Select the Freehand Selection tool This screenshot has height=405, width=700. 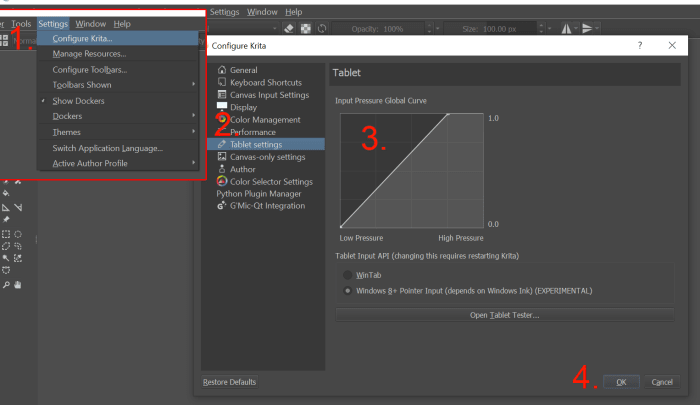pos(18,246)
